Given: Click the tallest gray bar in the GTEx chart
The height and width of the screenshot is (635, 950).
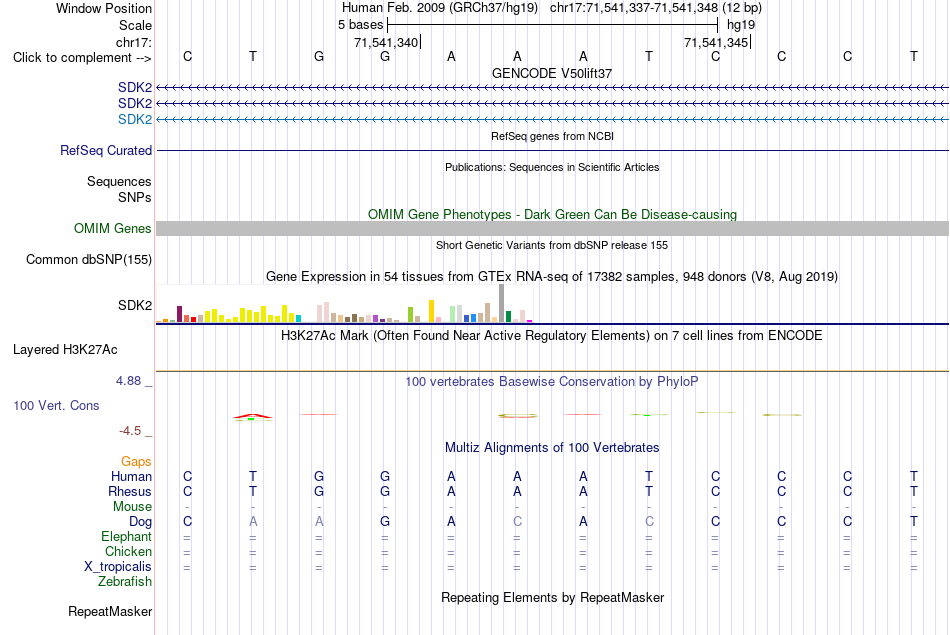Looking at the screenshot, I should point(502,303).
